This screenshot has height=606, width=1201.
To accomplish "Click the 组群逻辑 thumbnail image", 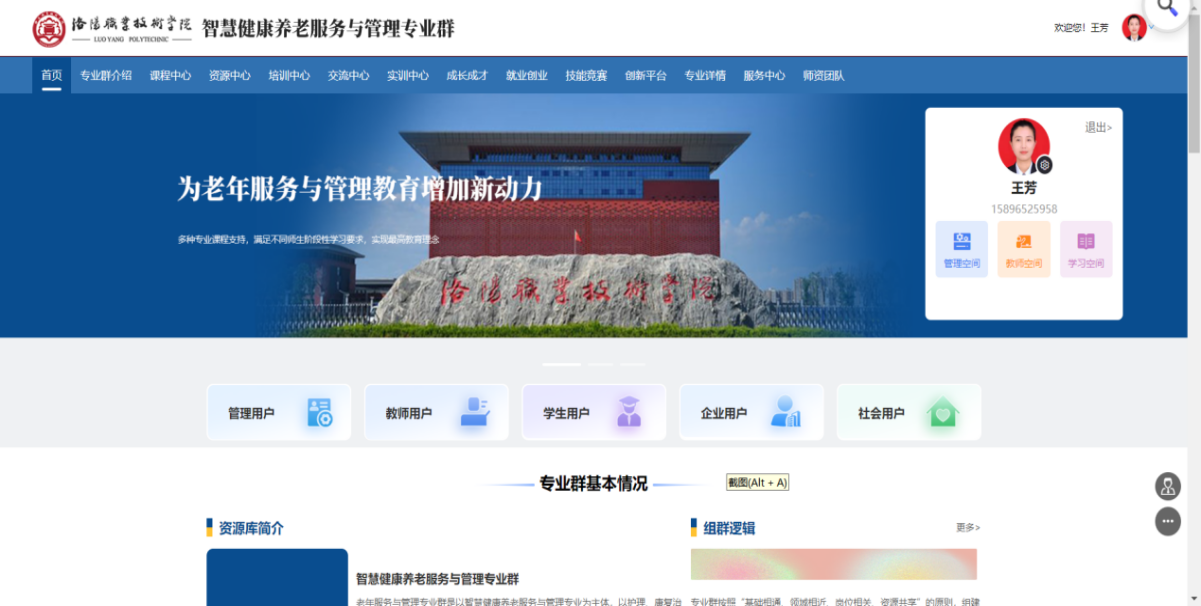I will point(833,564).
